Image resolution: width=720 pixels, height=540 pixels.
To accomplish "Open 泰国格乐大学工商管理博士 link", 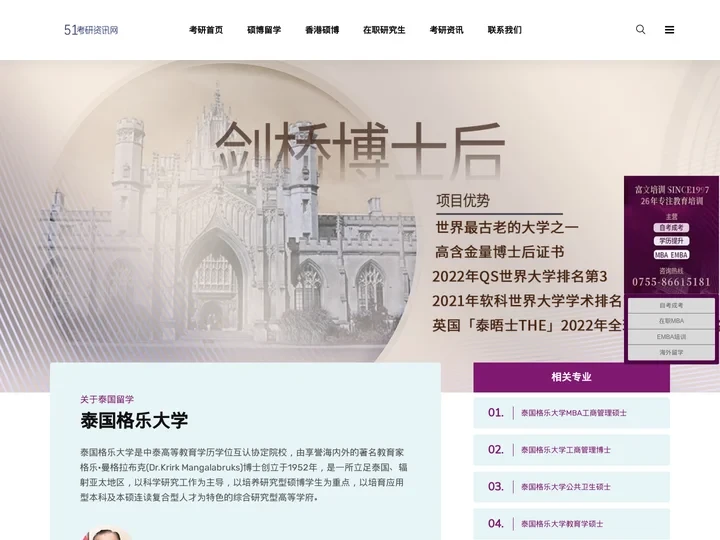I will [x=566, y=450].
